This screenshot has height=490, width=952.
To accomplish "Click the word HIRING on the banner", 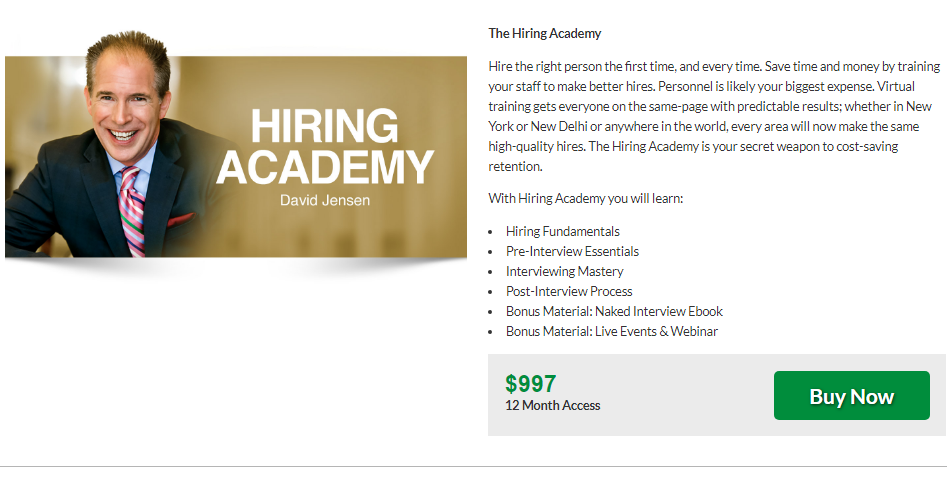I will coord(324,126).
